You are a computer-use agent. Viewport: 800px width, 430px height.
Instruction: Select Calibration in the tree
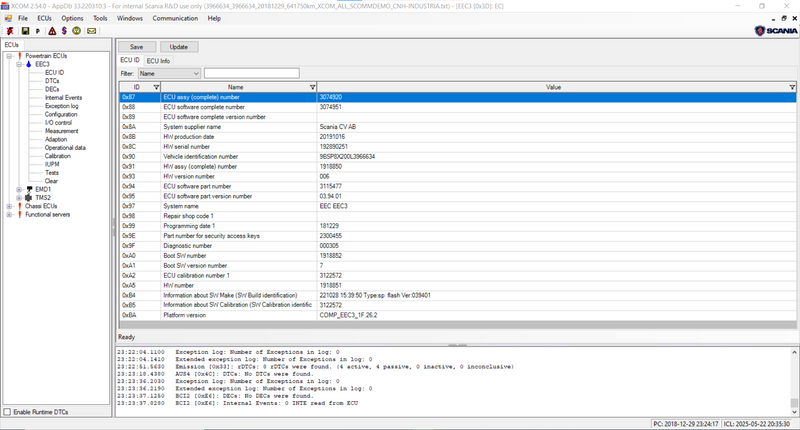coord(58,156)
